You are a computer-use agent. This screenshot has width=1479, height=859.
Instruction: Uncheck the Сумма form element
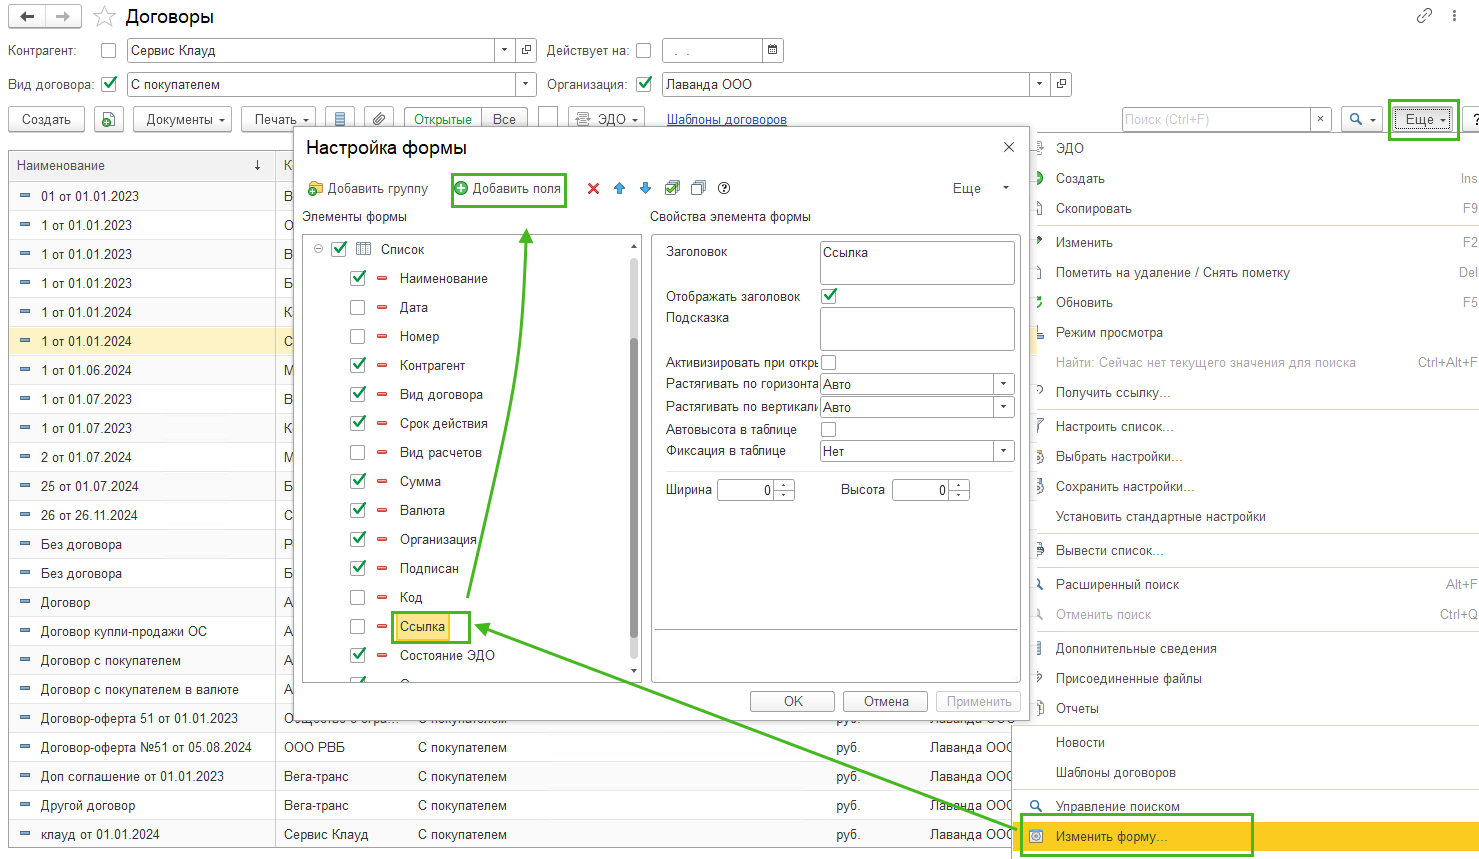(358, 481)
